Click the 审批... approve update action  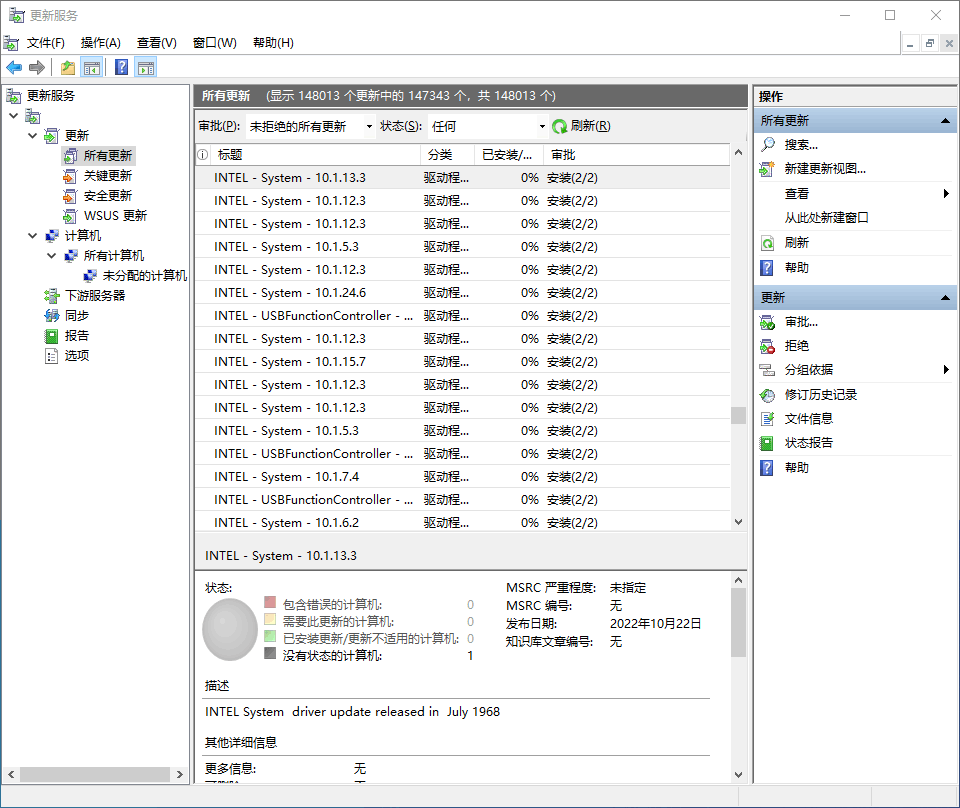pyautogui.click(x=801, y=322)
